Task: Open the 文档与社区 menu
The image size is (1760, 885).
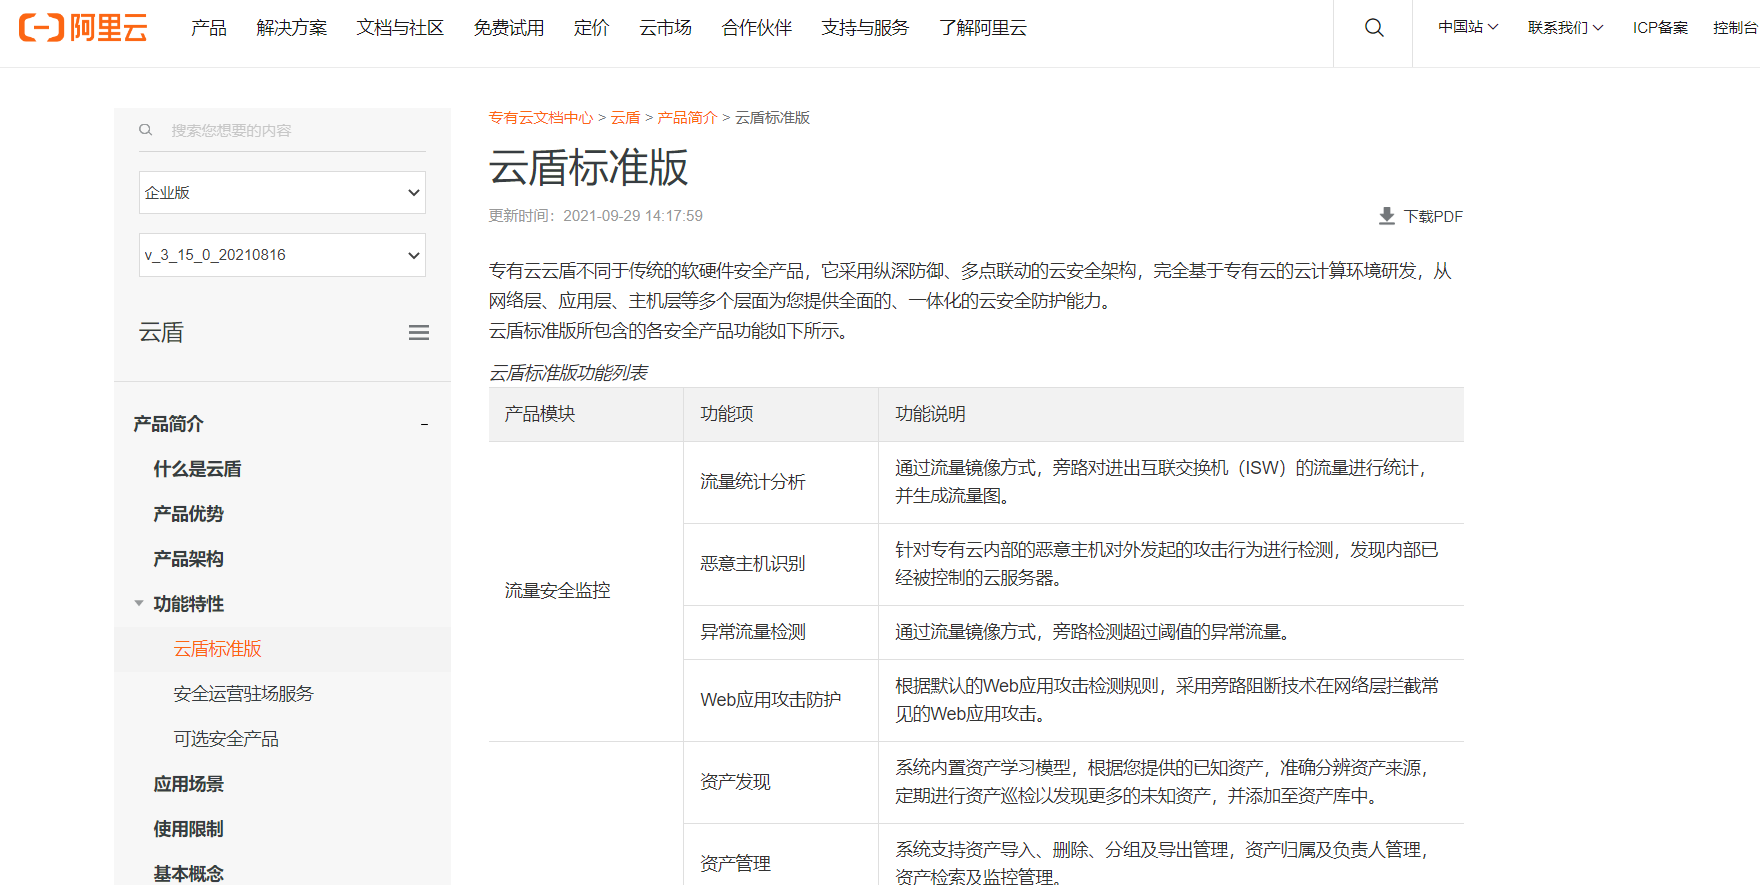Action: pos(400,28)
